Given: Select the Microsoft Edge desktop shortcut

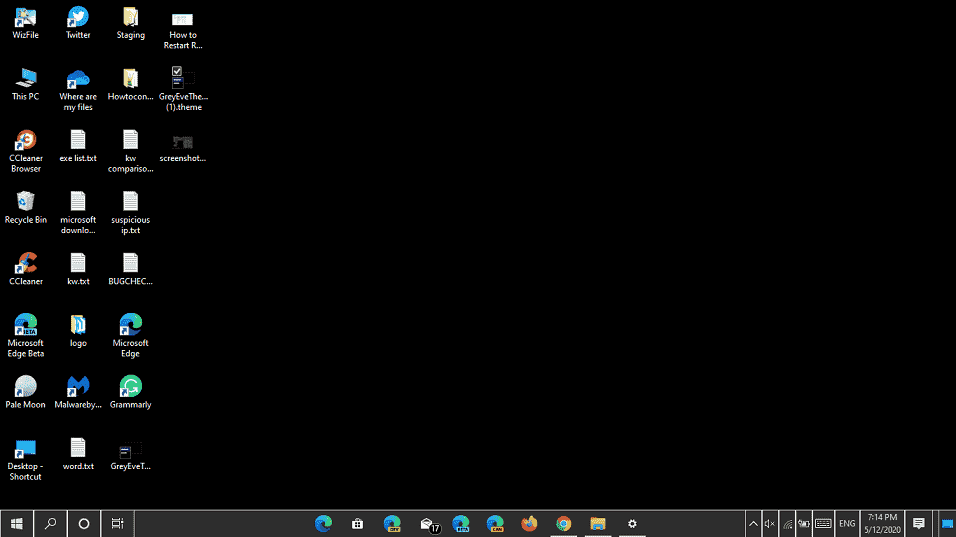Looking at the screenshot, I should 130,336.
